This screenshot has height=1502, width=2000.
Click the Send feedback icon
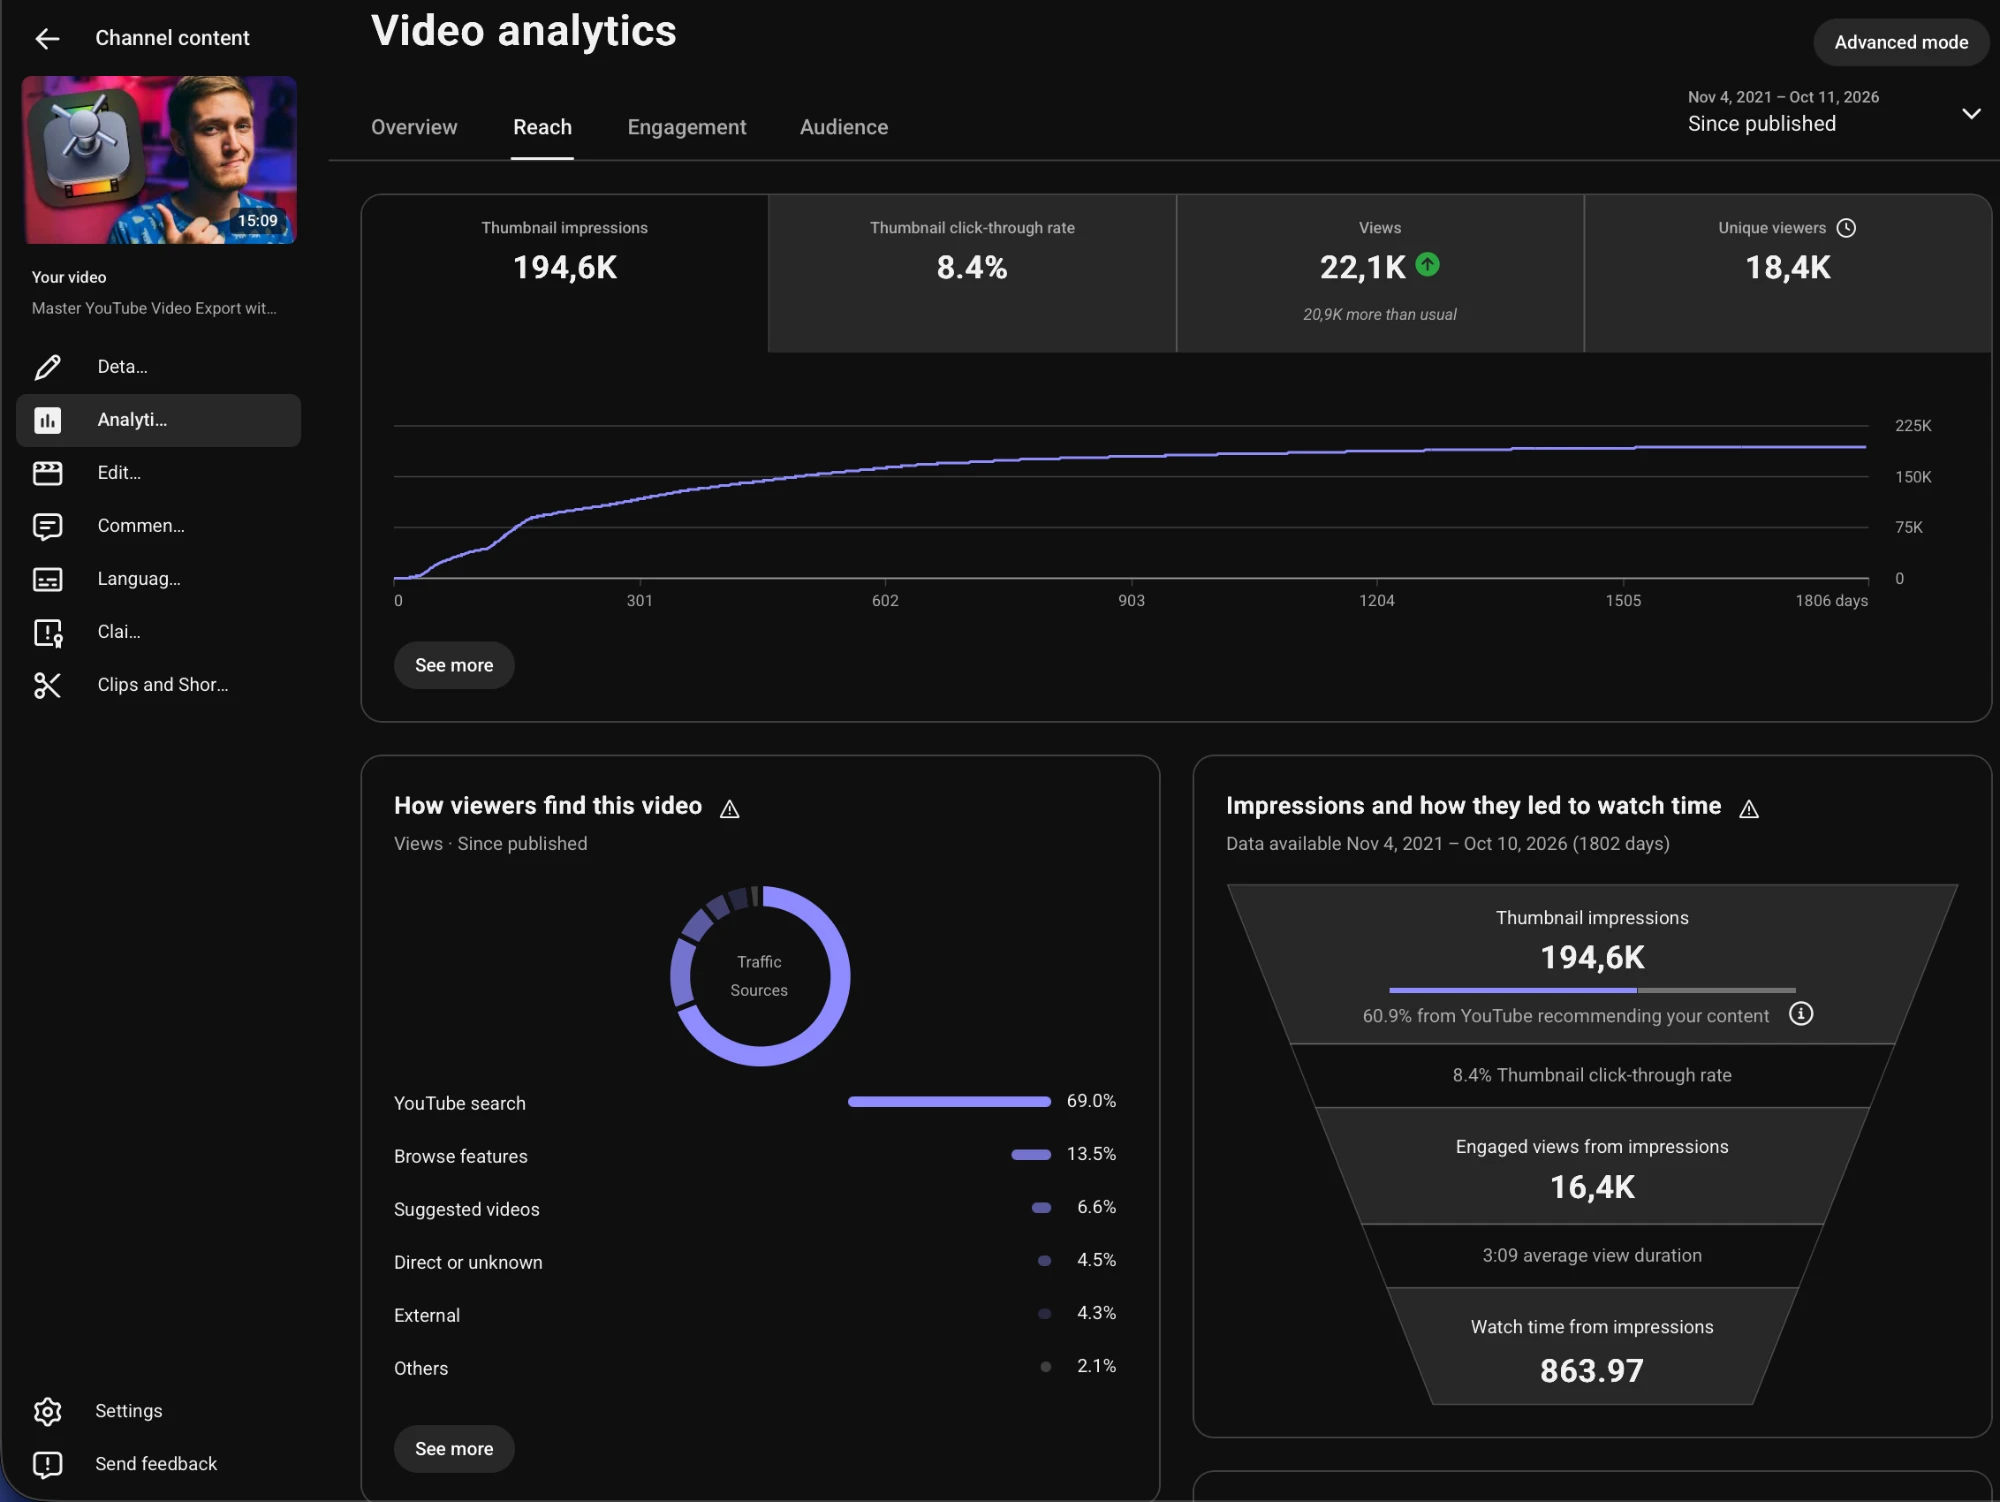pos(47,1464)
